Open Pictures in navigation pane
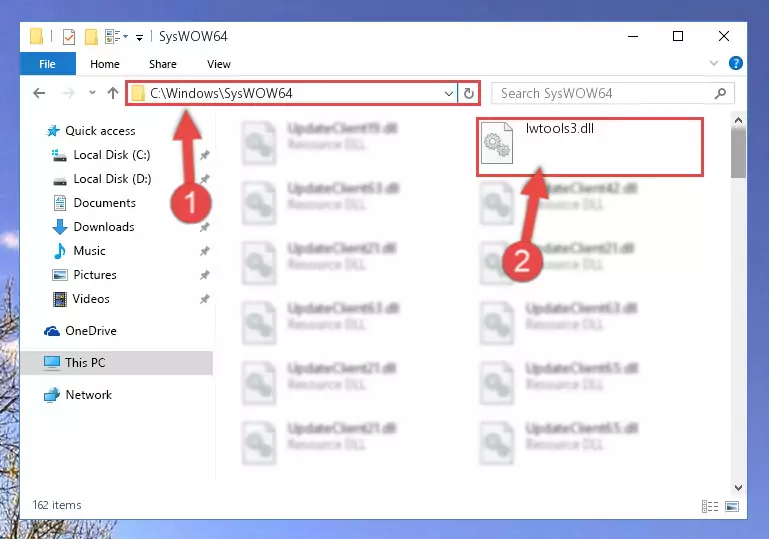Image resolution: width=769 pixels, height=539 pixels. (95, 275)
